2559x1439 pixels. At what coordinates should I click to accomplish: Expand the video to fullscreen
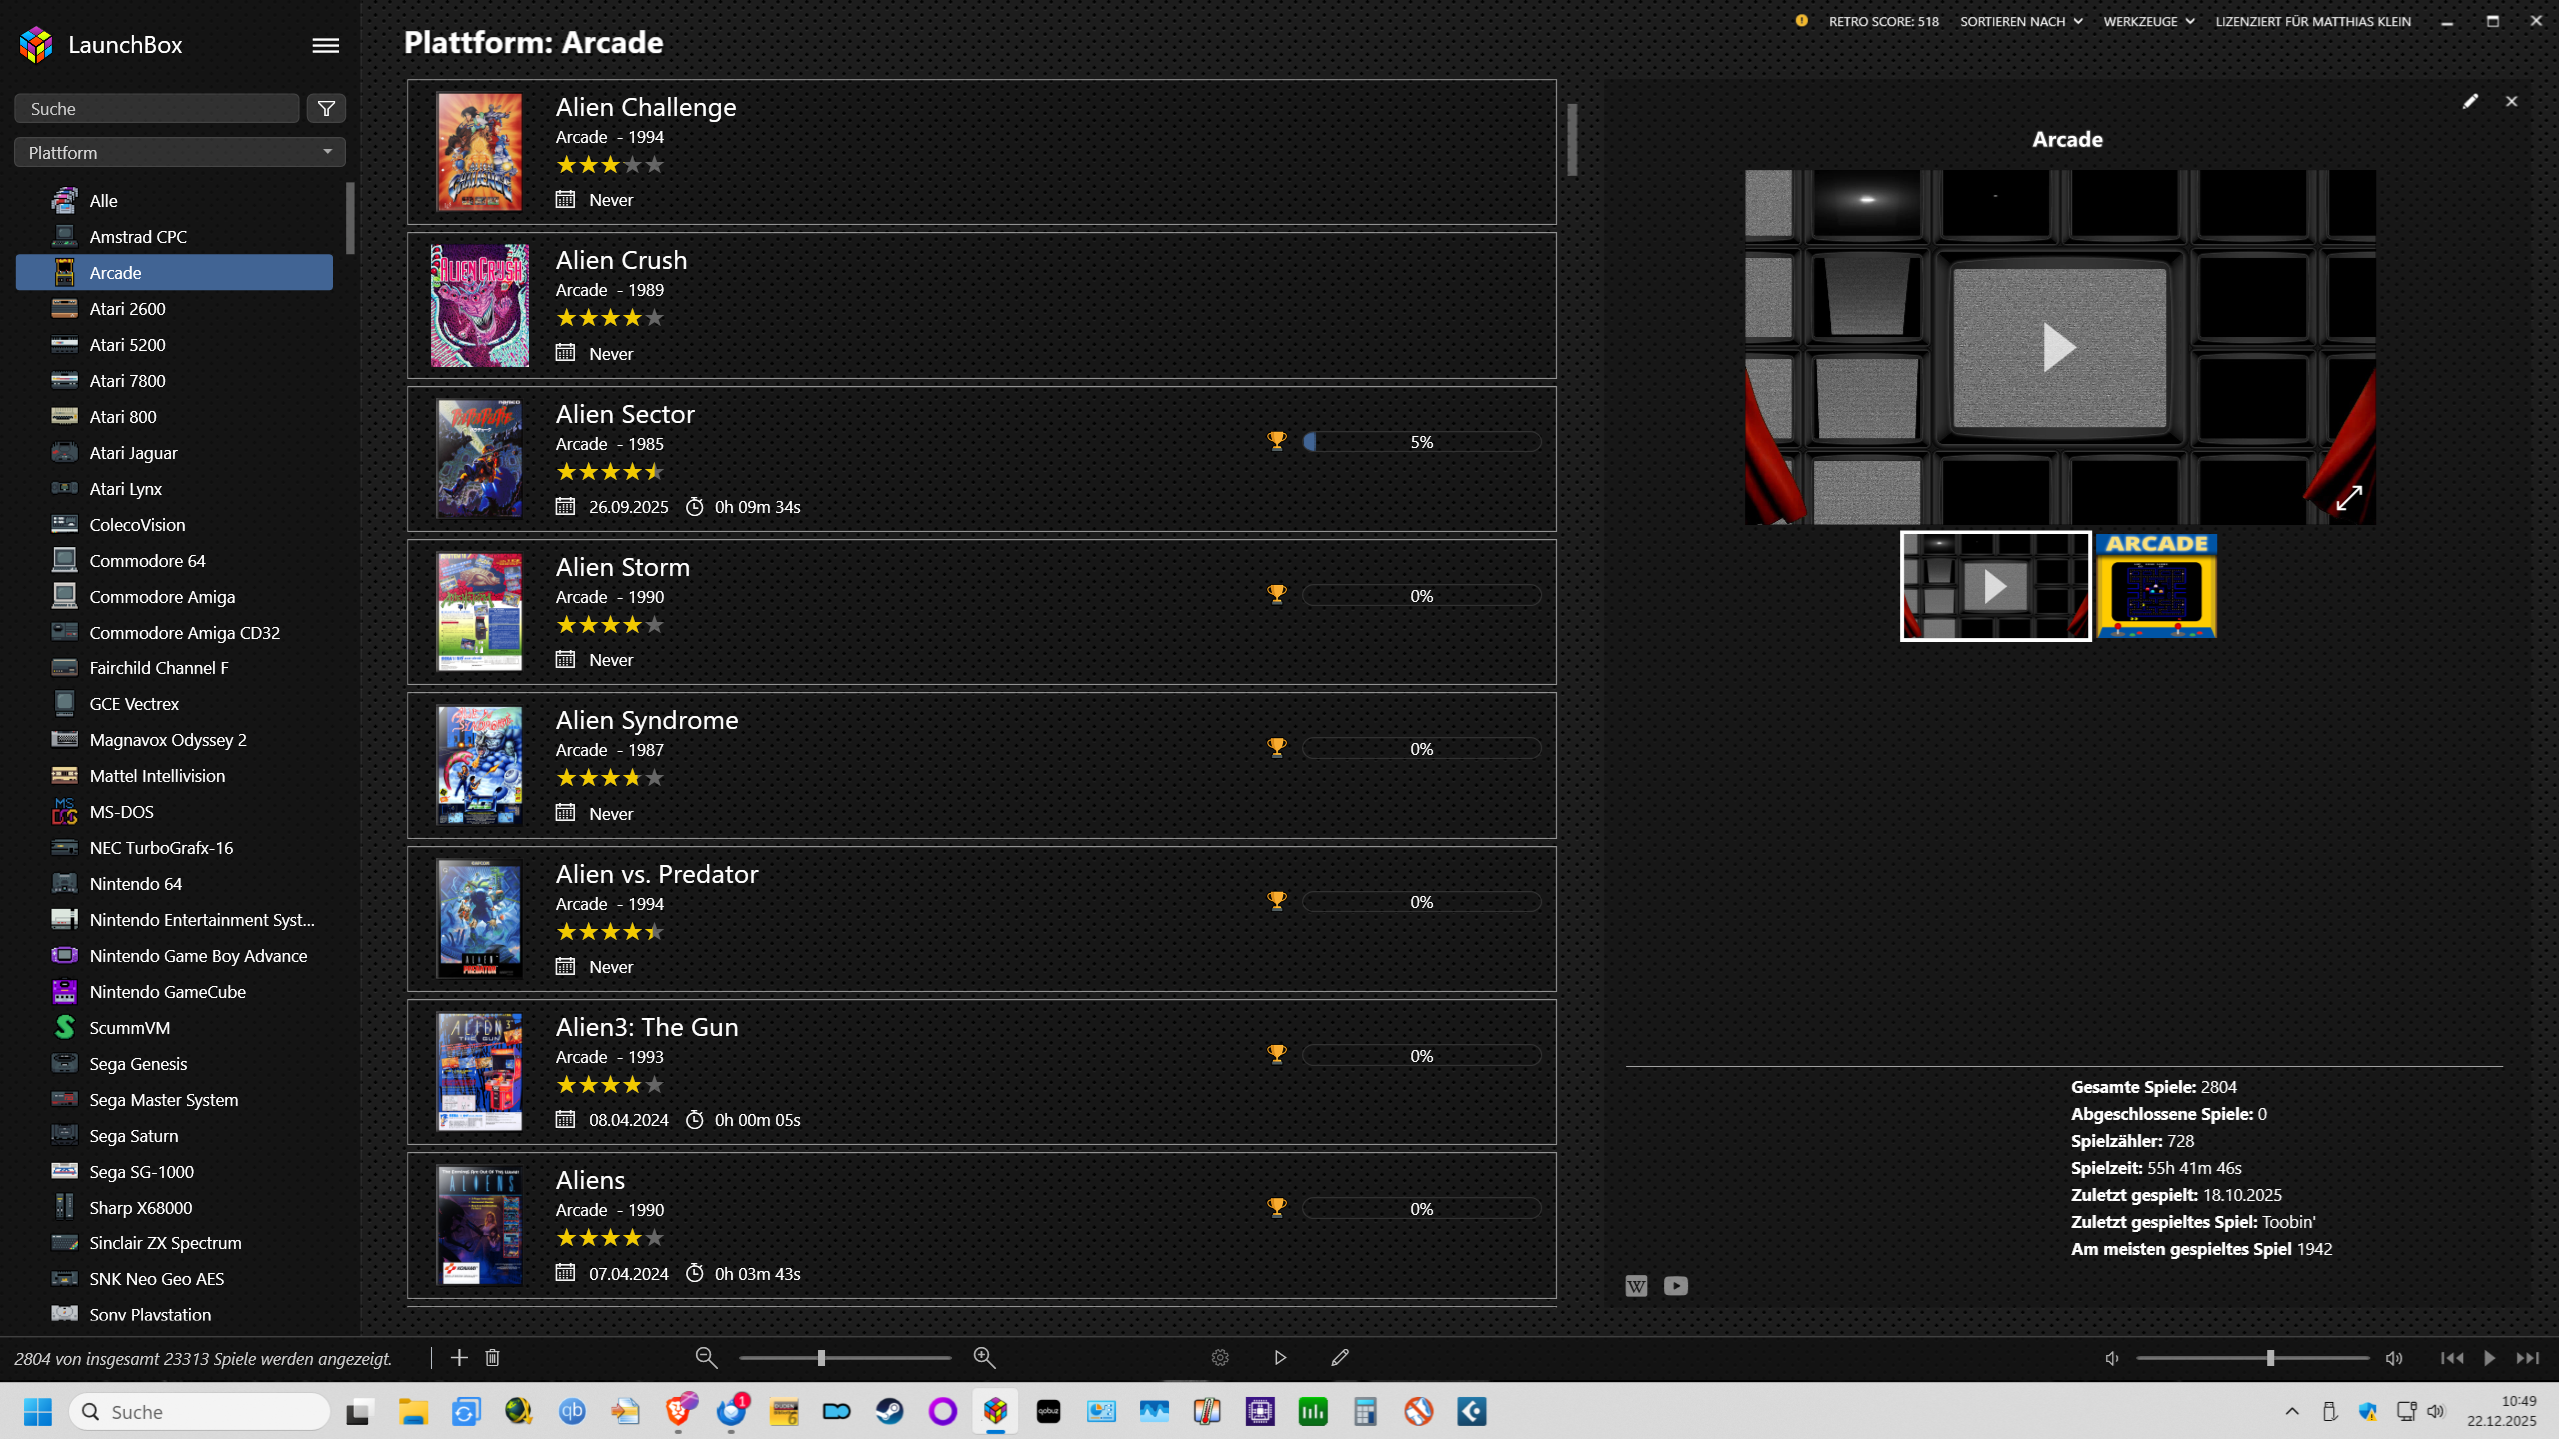coord(2349,497)
